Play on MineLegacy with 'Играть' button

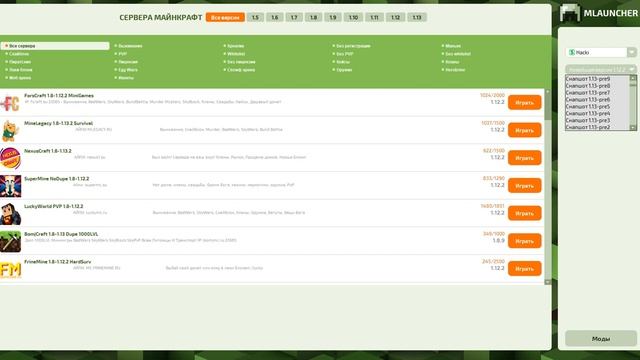(524, 130)
